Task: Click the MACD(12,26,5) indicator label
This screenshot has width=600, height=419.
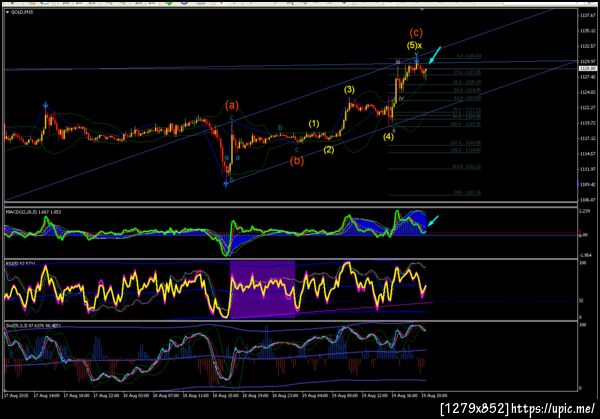Action: point(33,212)
